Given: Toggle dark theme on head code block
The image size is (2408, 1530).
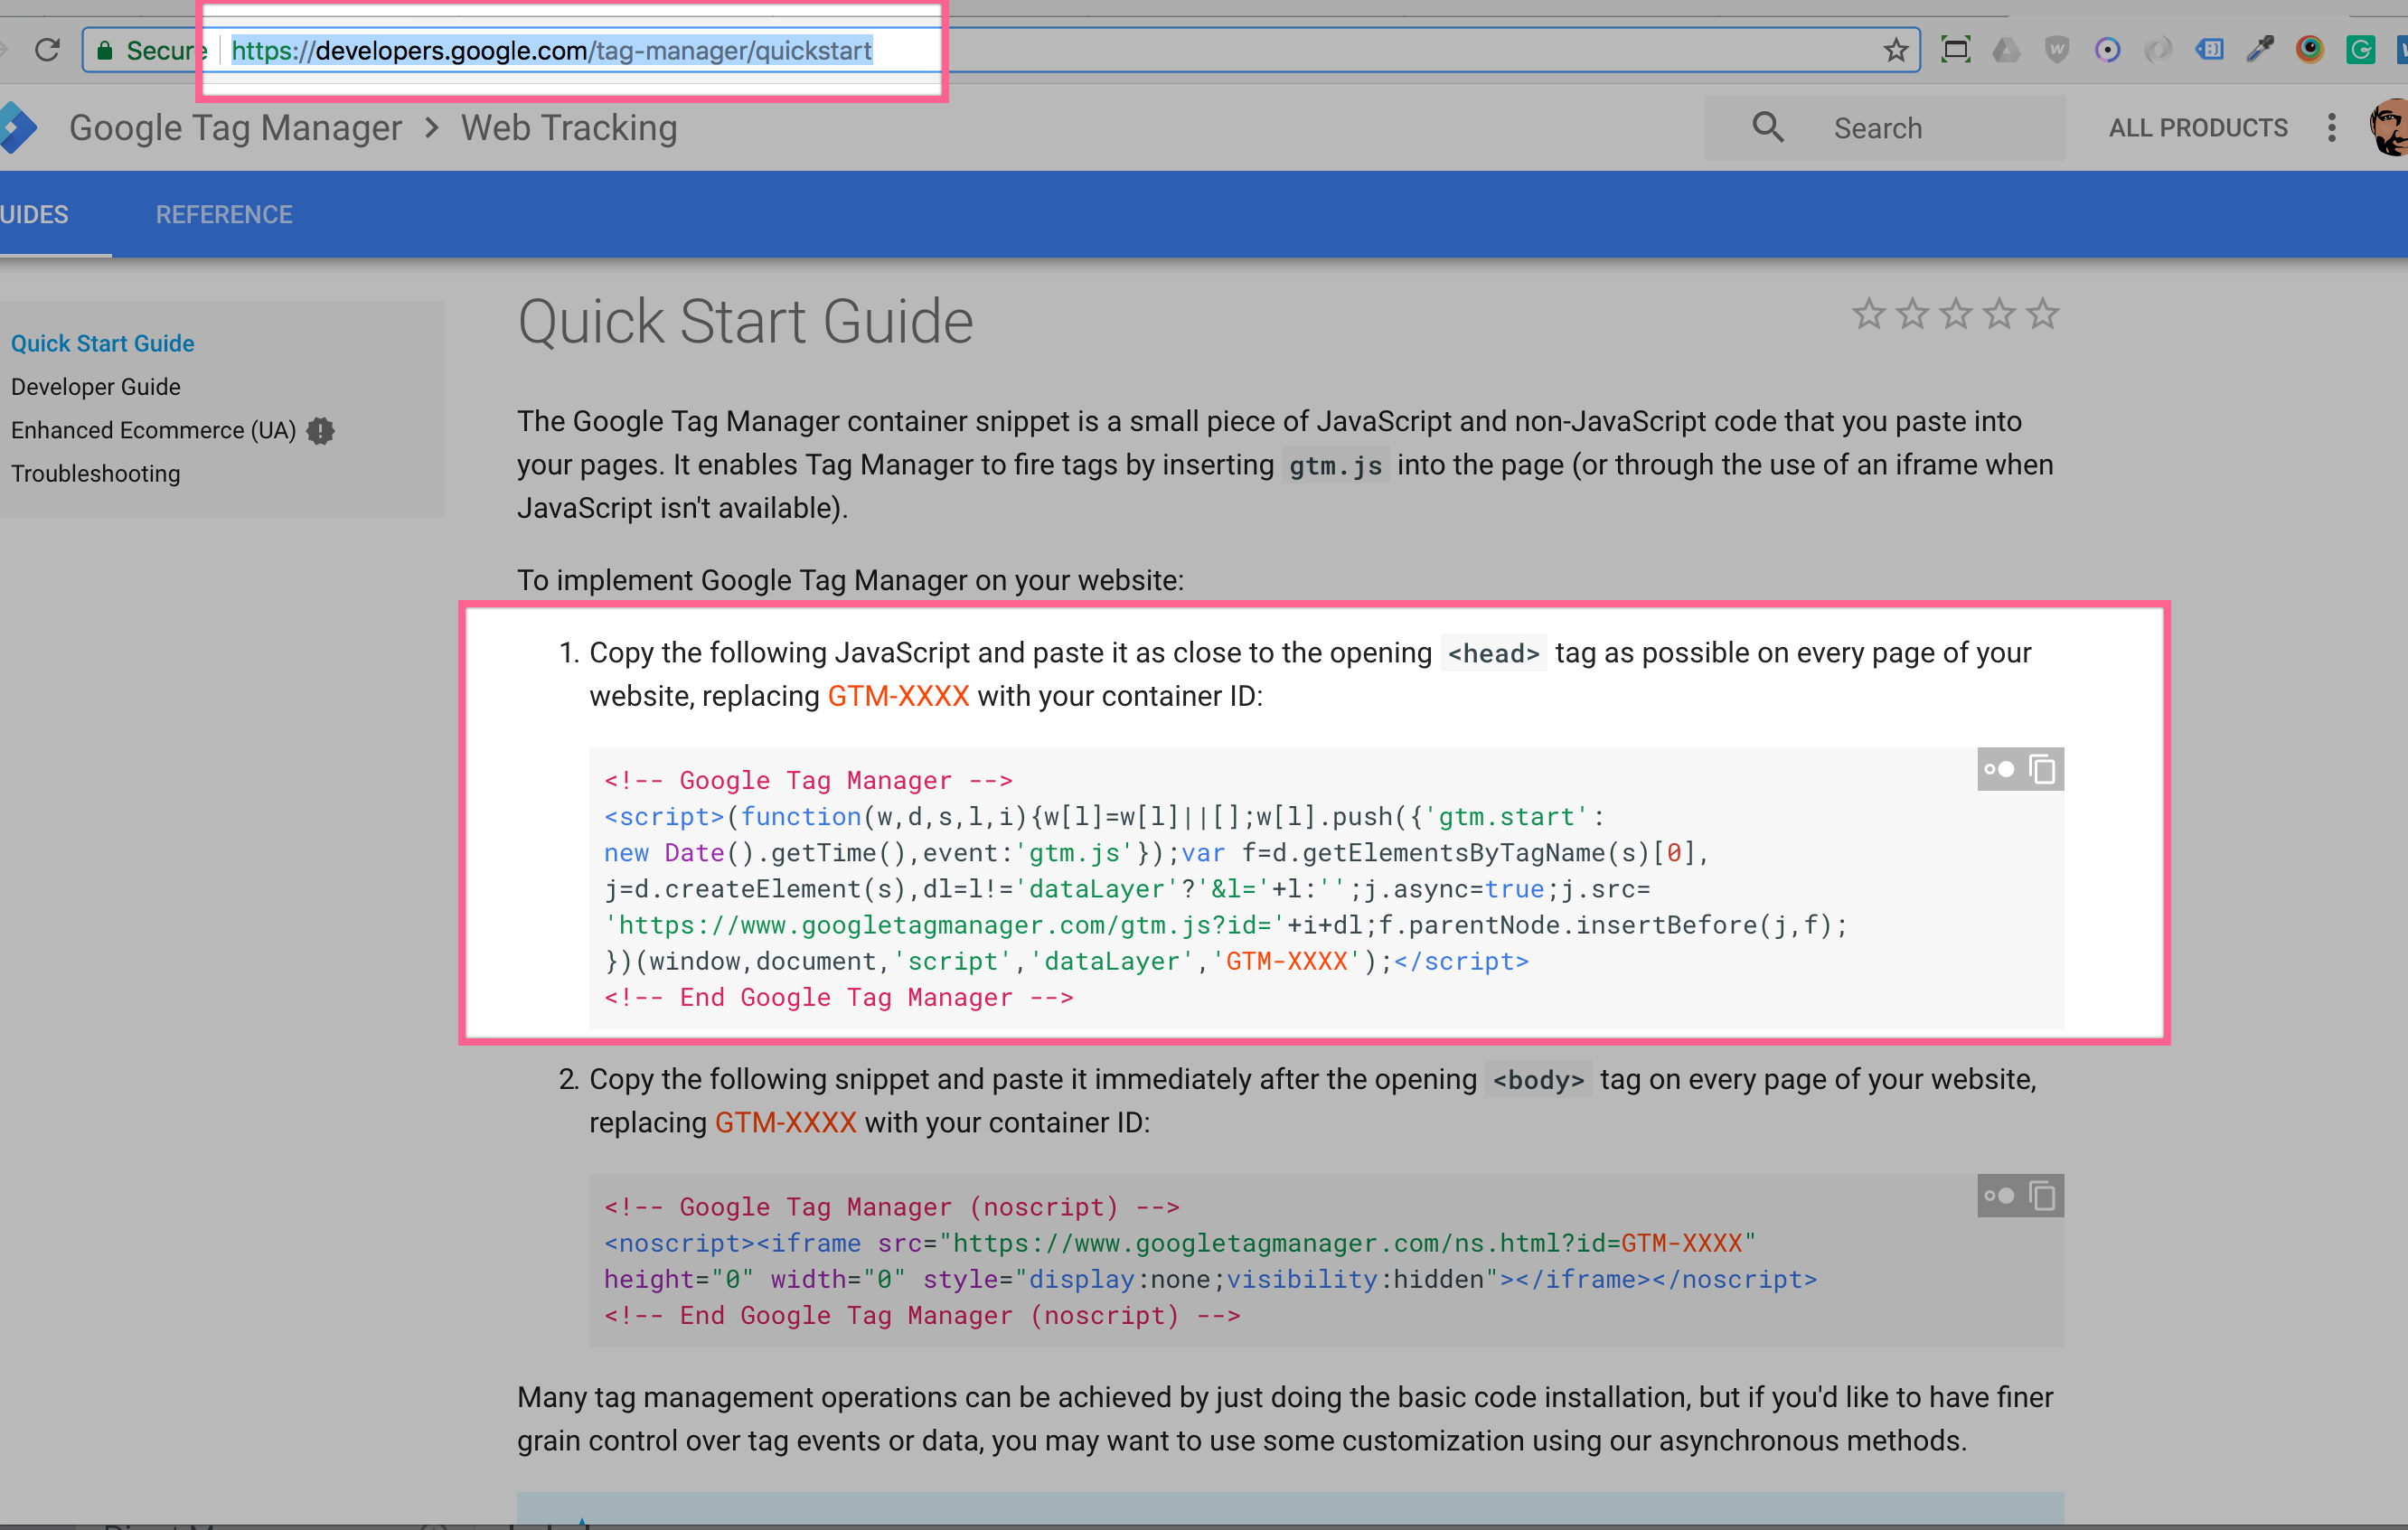Looking at the screenshot, I should 1999,769.
